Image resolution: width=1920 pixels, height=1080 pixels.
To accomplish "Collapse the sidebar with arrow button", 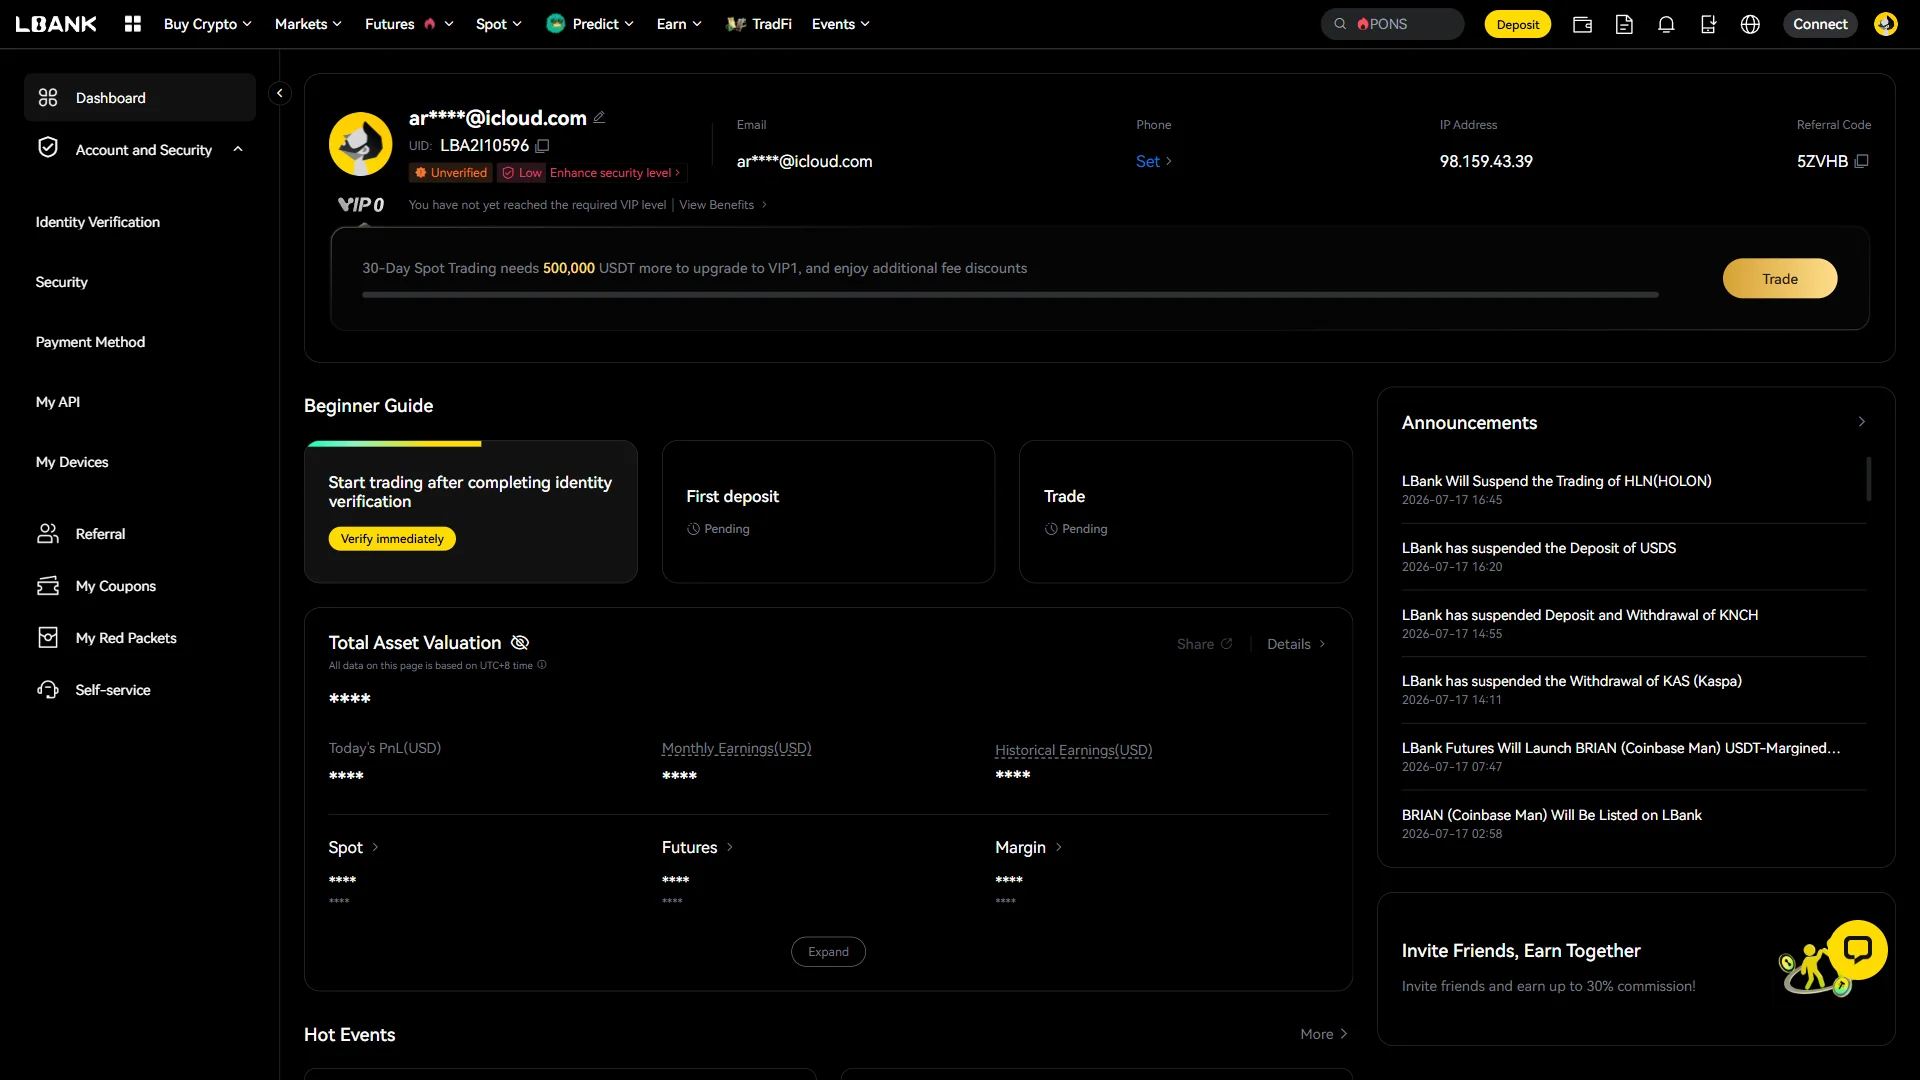I will pos(280,93).
